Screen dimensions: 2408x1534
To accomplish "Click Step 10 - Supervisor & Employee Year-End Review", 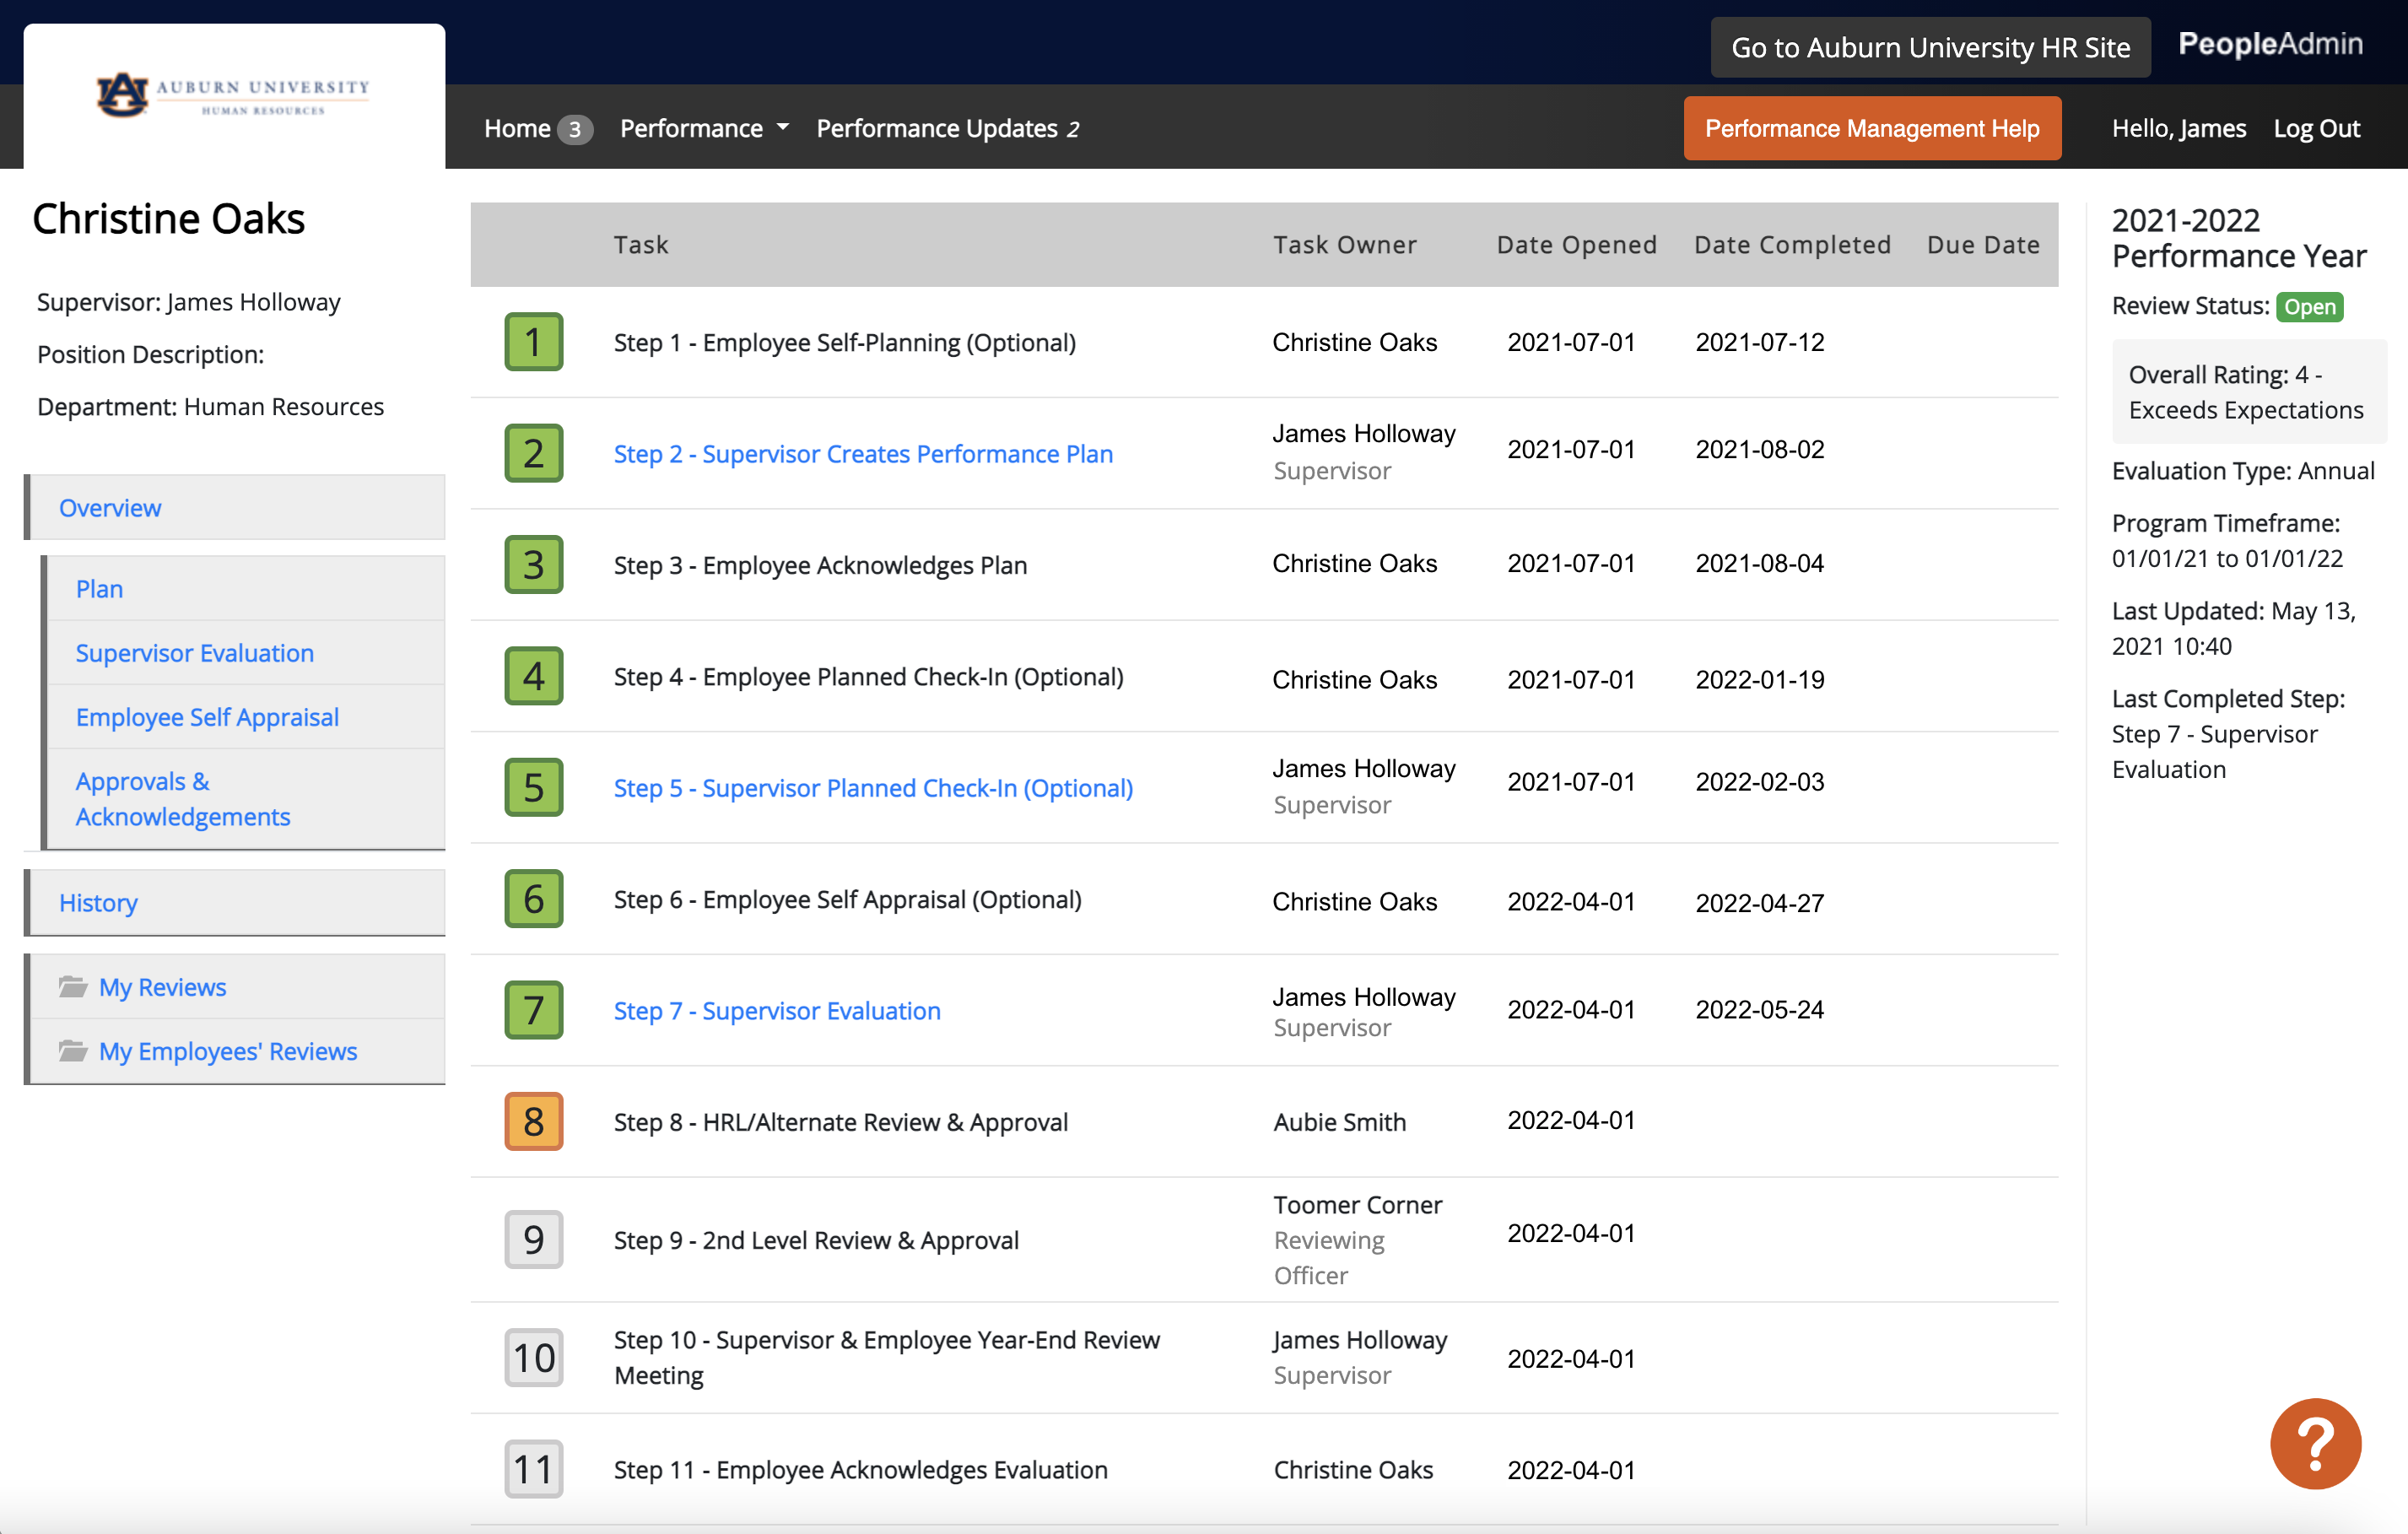I will pos(886,1357).
